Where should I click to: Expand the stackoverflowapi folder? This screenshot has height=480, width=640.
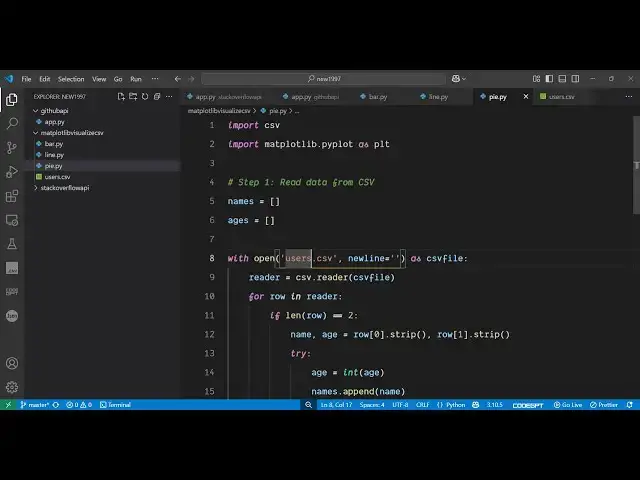coord(36,188)
